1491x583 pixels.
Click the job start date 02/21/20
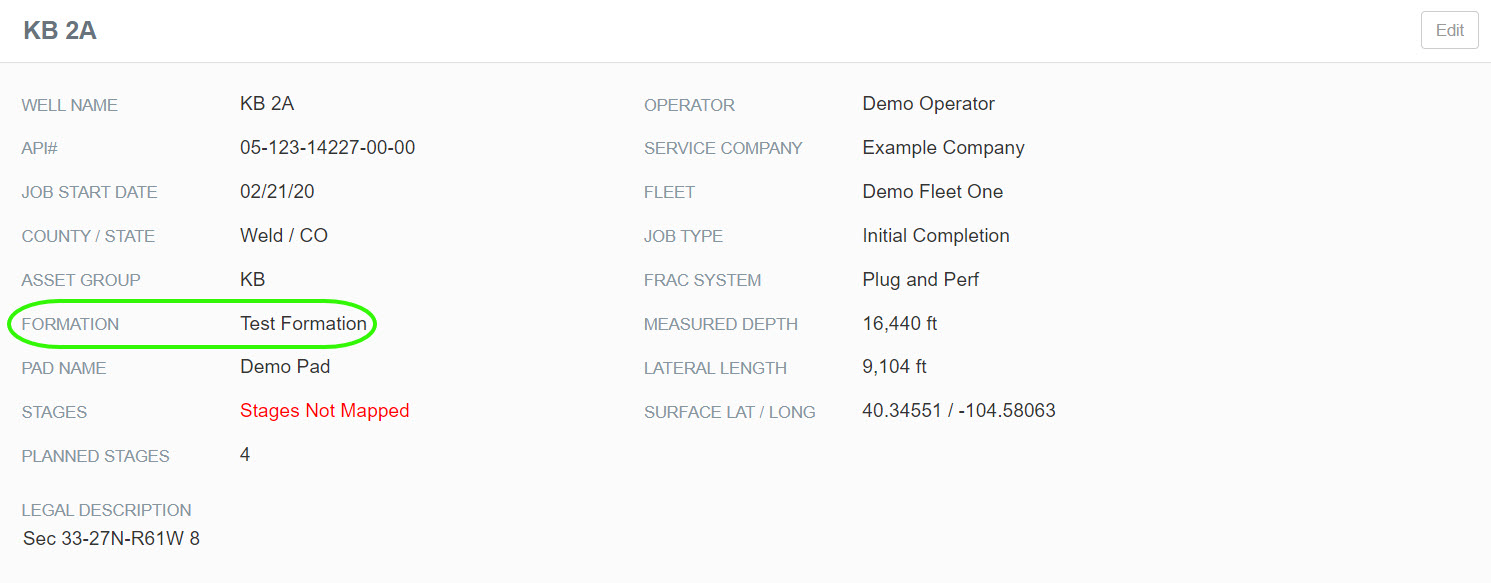(276, 192)
